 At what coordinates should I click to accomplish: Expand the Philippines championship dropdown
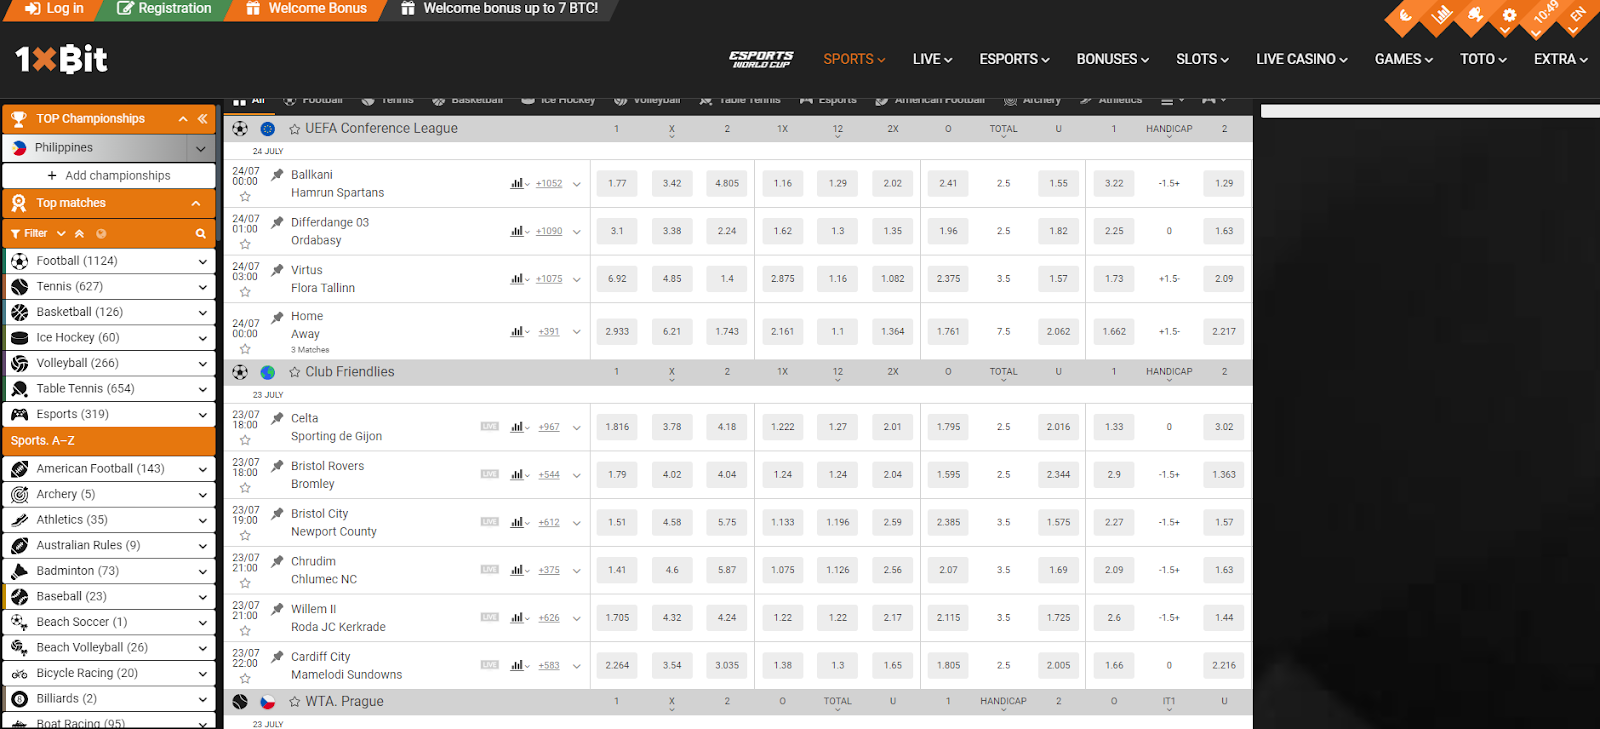point(201,148)
